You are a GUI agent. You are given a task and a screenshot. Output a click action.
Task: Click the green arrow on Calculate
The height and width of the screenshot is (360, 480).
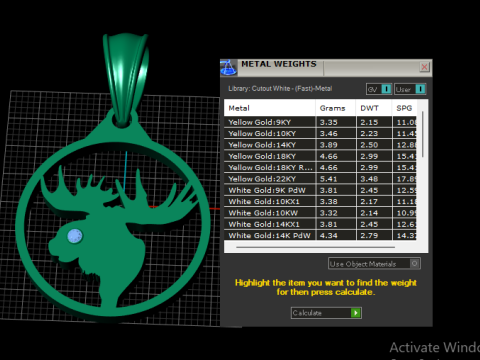pos(356,313)
